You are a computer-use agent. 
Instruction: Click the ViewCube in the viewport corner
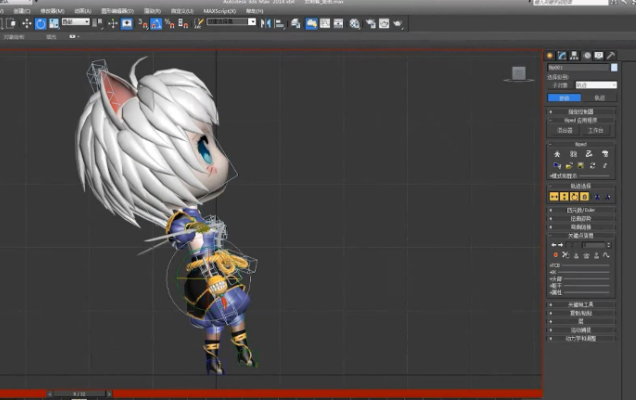tap(518, 73)
